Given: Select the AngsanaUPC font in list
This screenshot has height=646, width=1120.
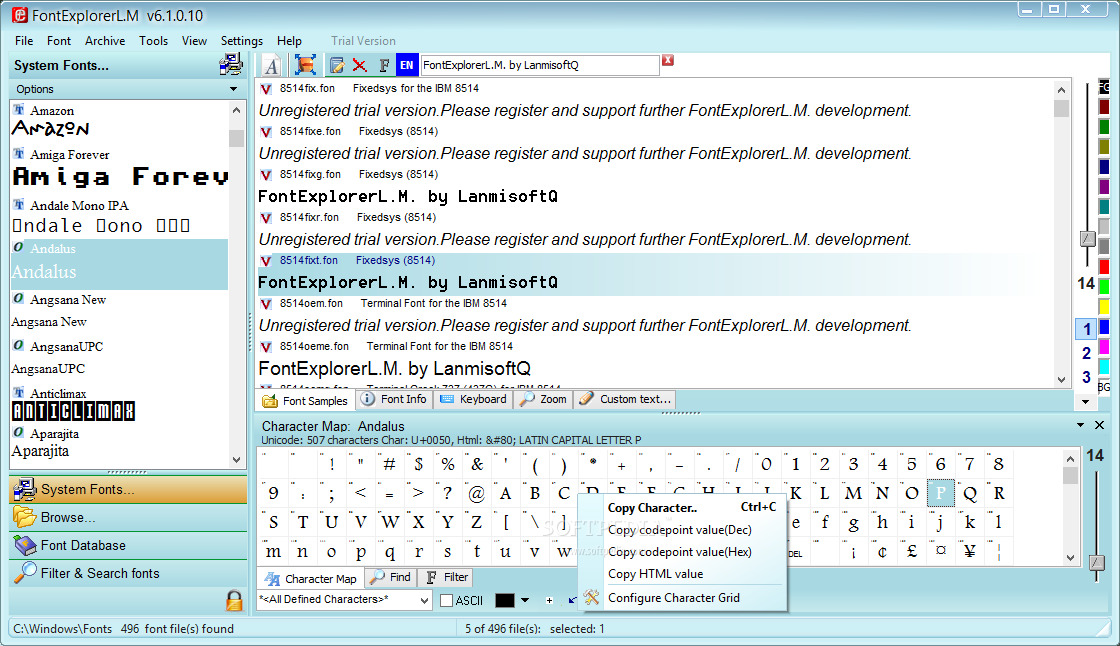Looking at the screenshot, I should coord(119,357).
